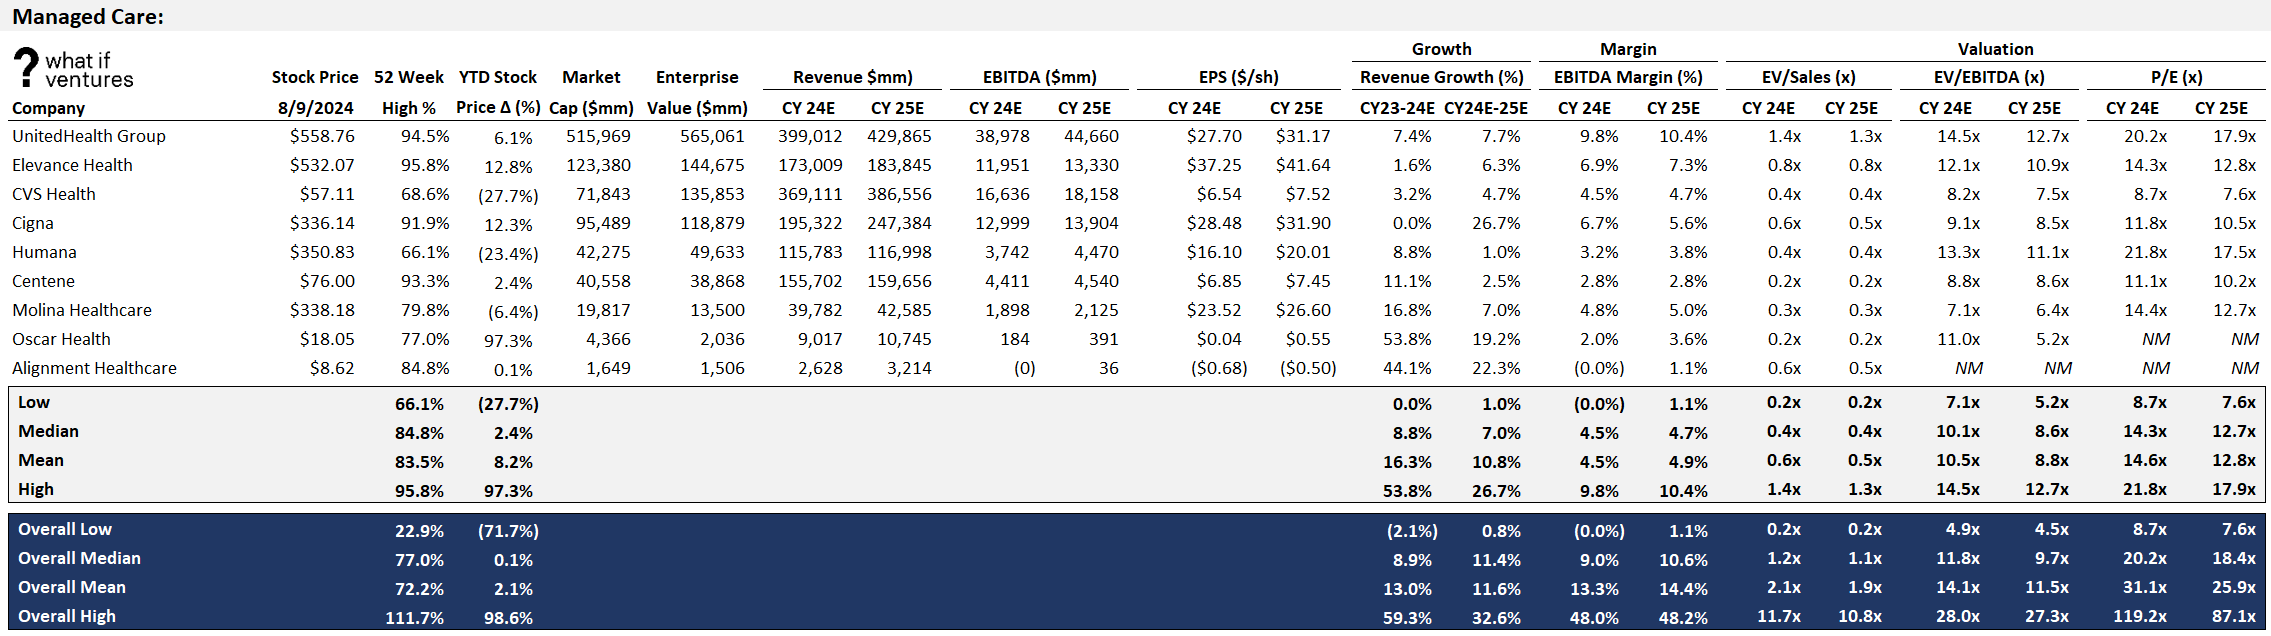Select Median YTD stock change 2.4%
Viewport: 2271px width, 636px height.
pos(513,433)
